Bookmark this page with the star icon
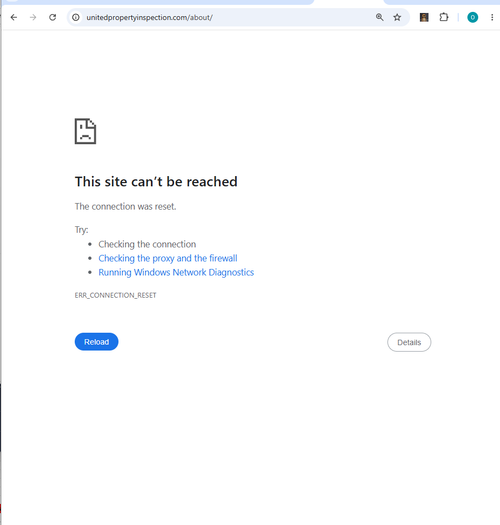Image resolution: width=500 pixels, height=525 pixels. [x=397, y=17]
